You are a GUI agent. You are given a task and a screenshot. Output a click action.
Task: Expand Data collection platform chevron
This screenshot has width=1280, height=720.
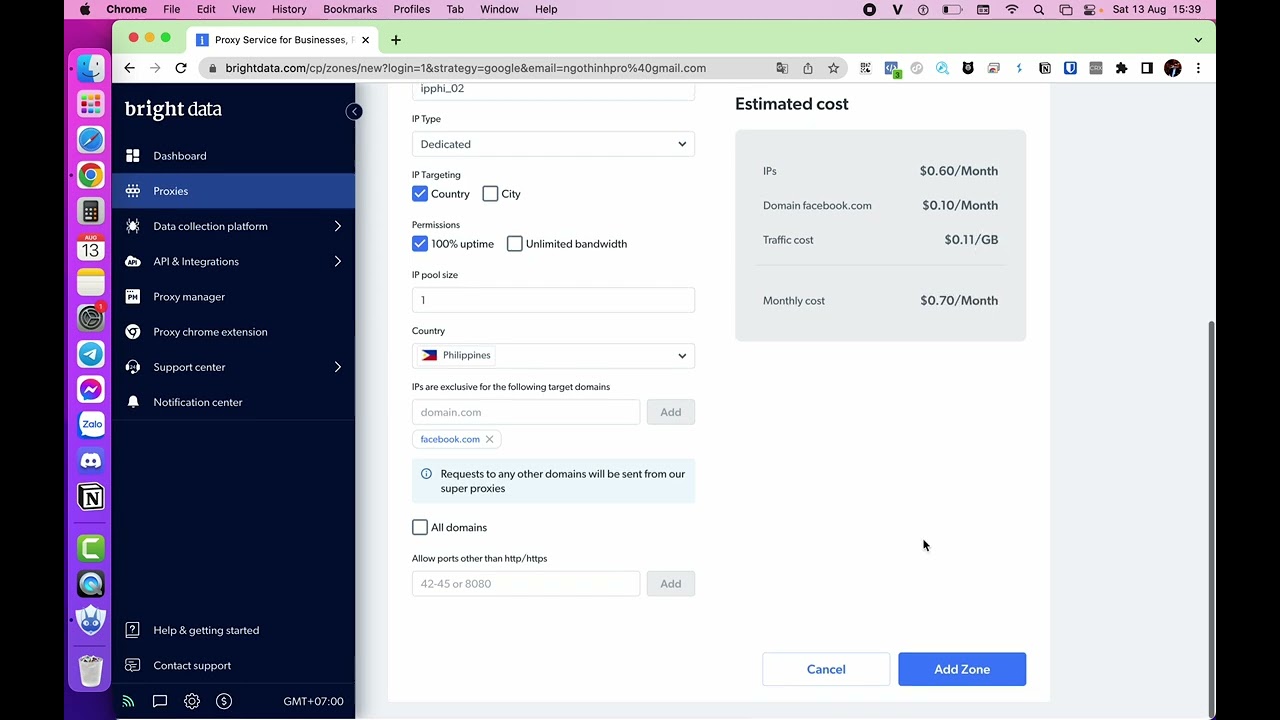tap(338, 226)
